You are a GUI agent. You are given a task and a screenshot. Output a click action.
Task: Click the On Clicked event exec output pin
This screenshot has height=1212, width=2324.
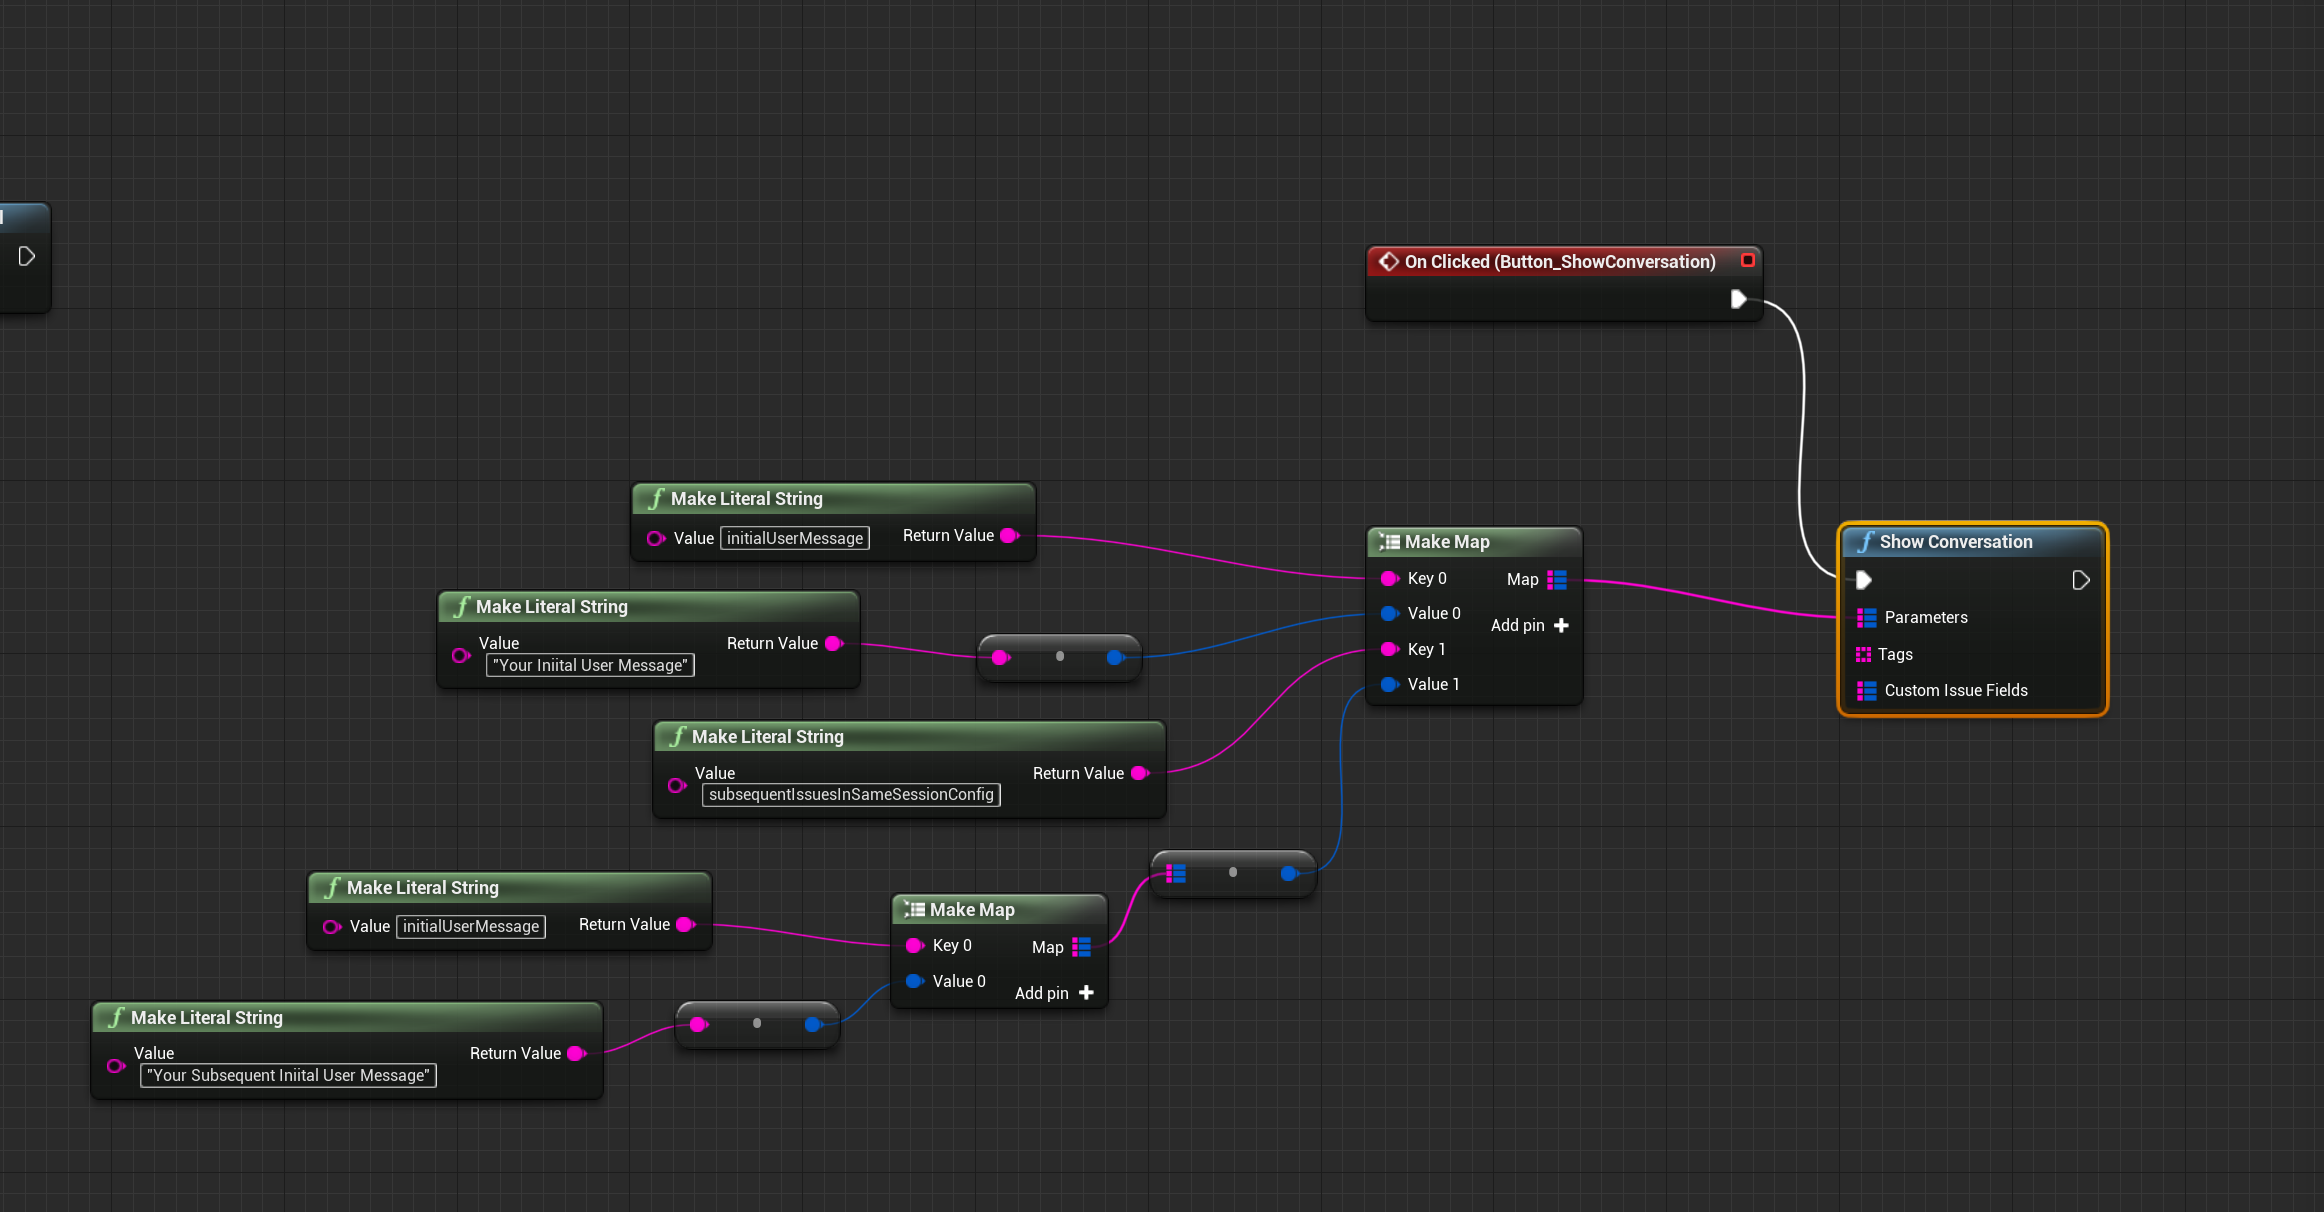click(1738, 299)
